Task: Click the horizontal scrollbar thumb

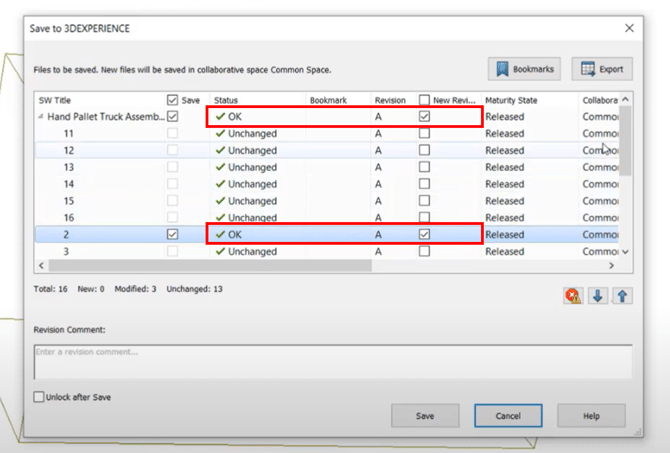Action: [x=210, y=265]
